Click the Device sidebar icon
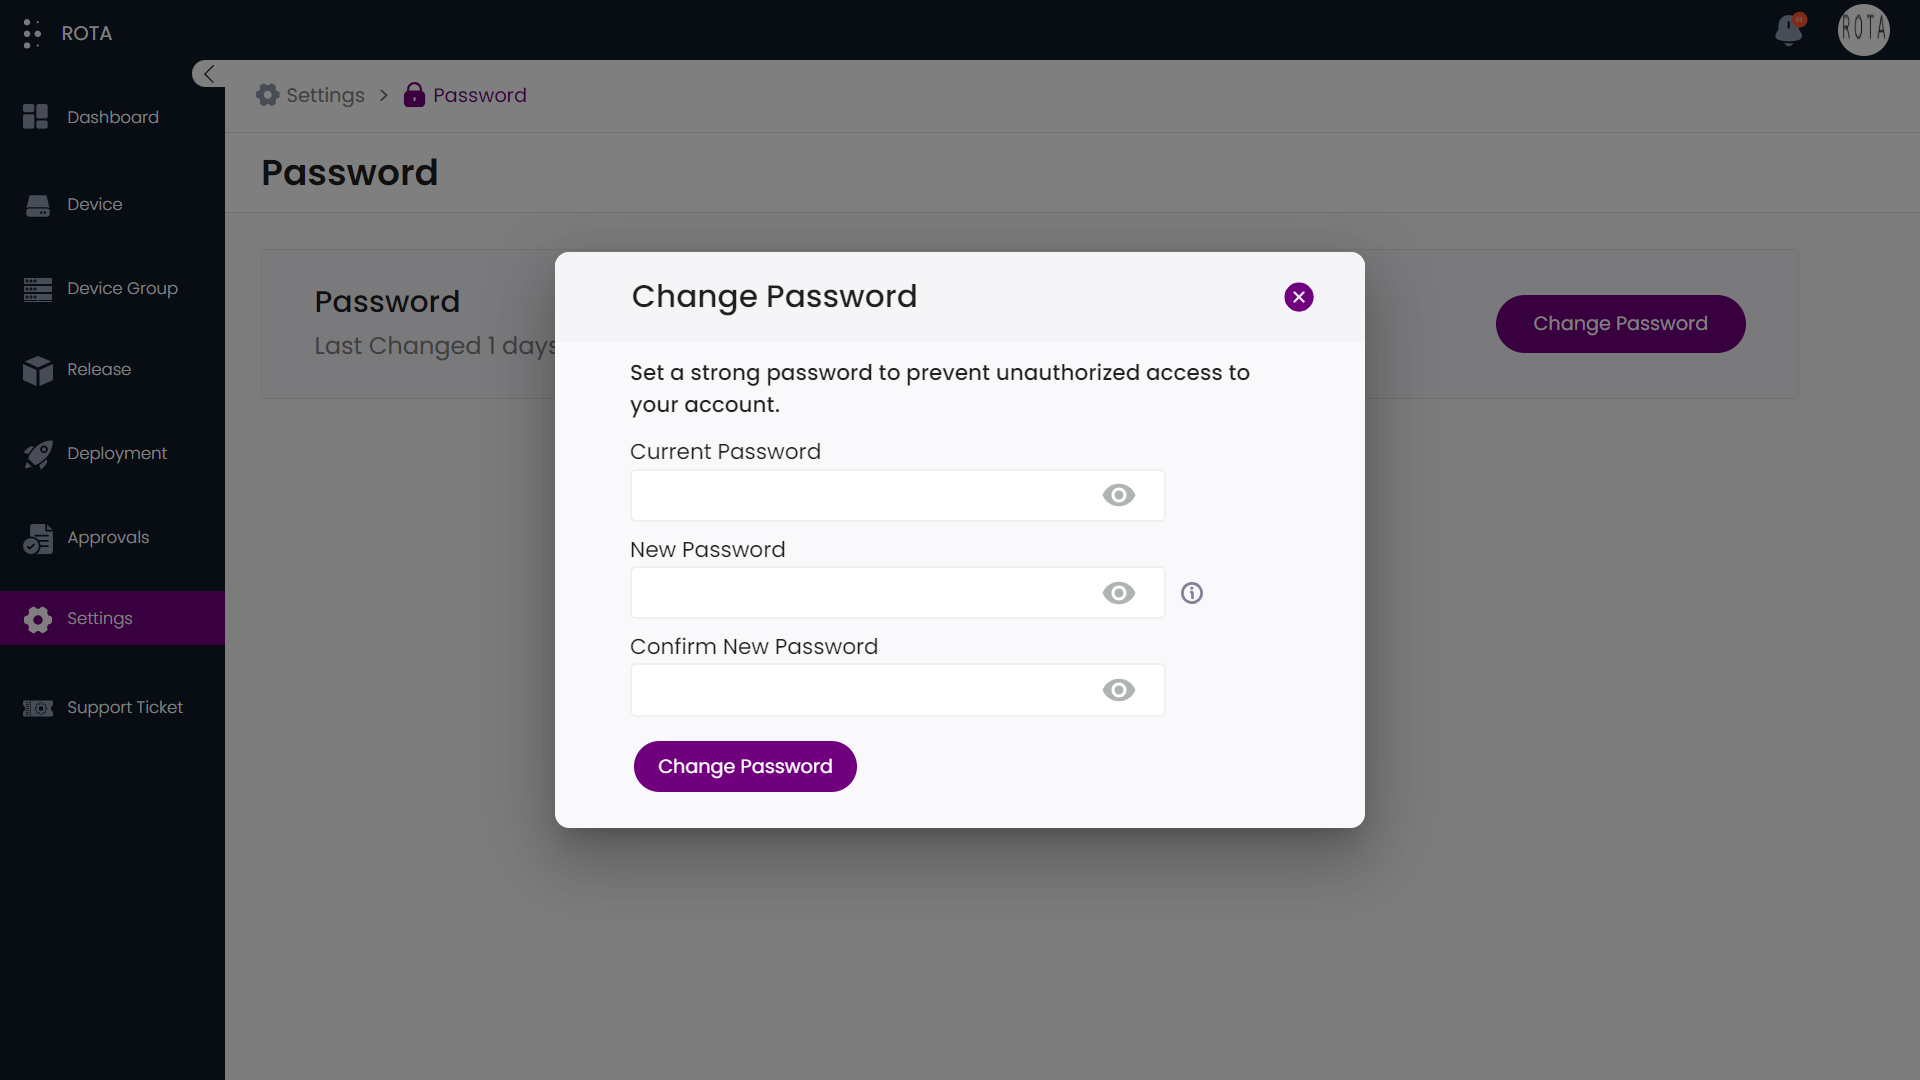The image size is (1920, 1080). pos(36,203)
